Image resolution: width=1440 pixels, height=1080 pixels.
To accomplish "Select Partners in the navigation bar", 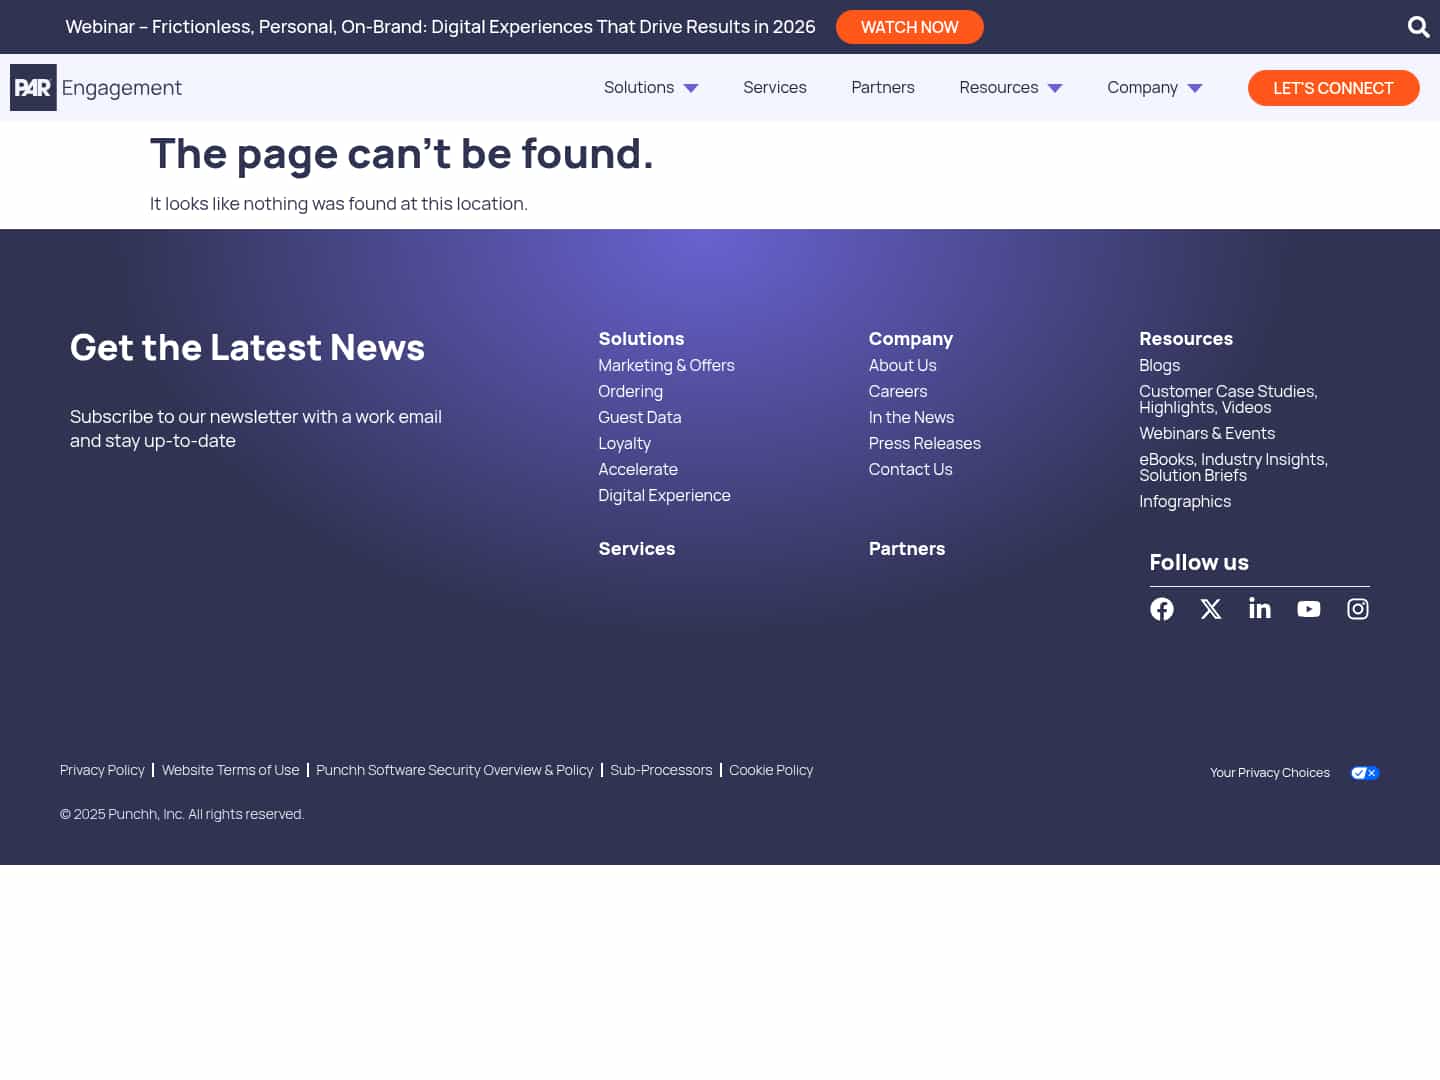I will click(882, 88).
